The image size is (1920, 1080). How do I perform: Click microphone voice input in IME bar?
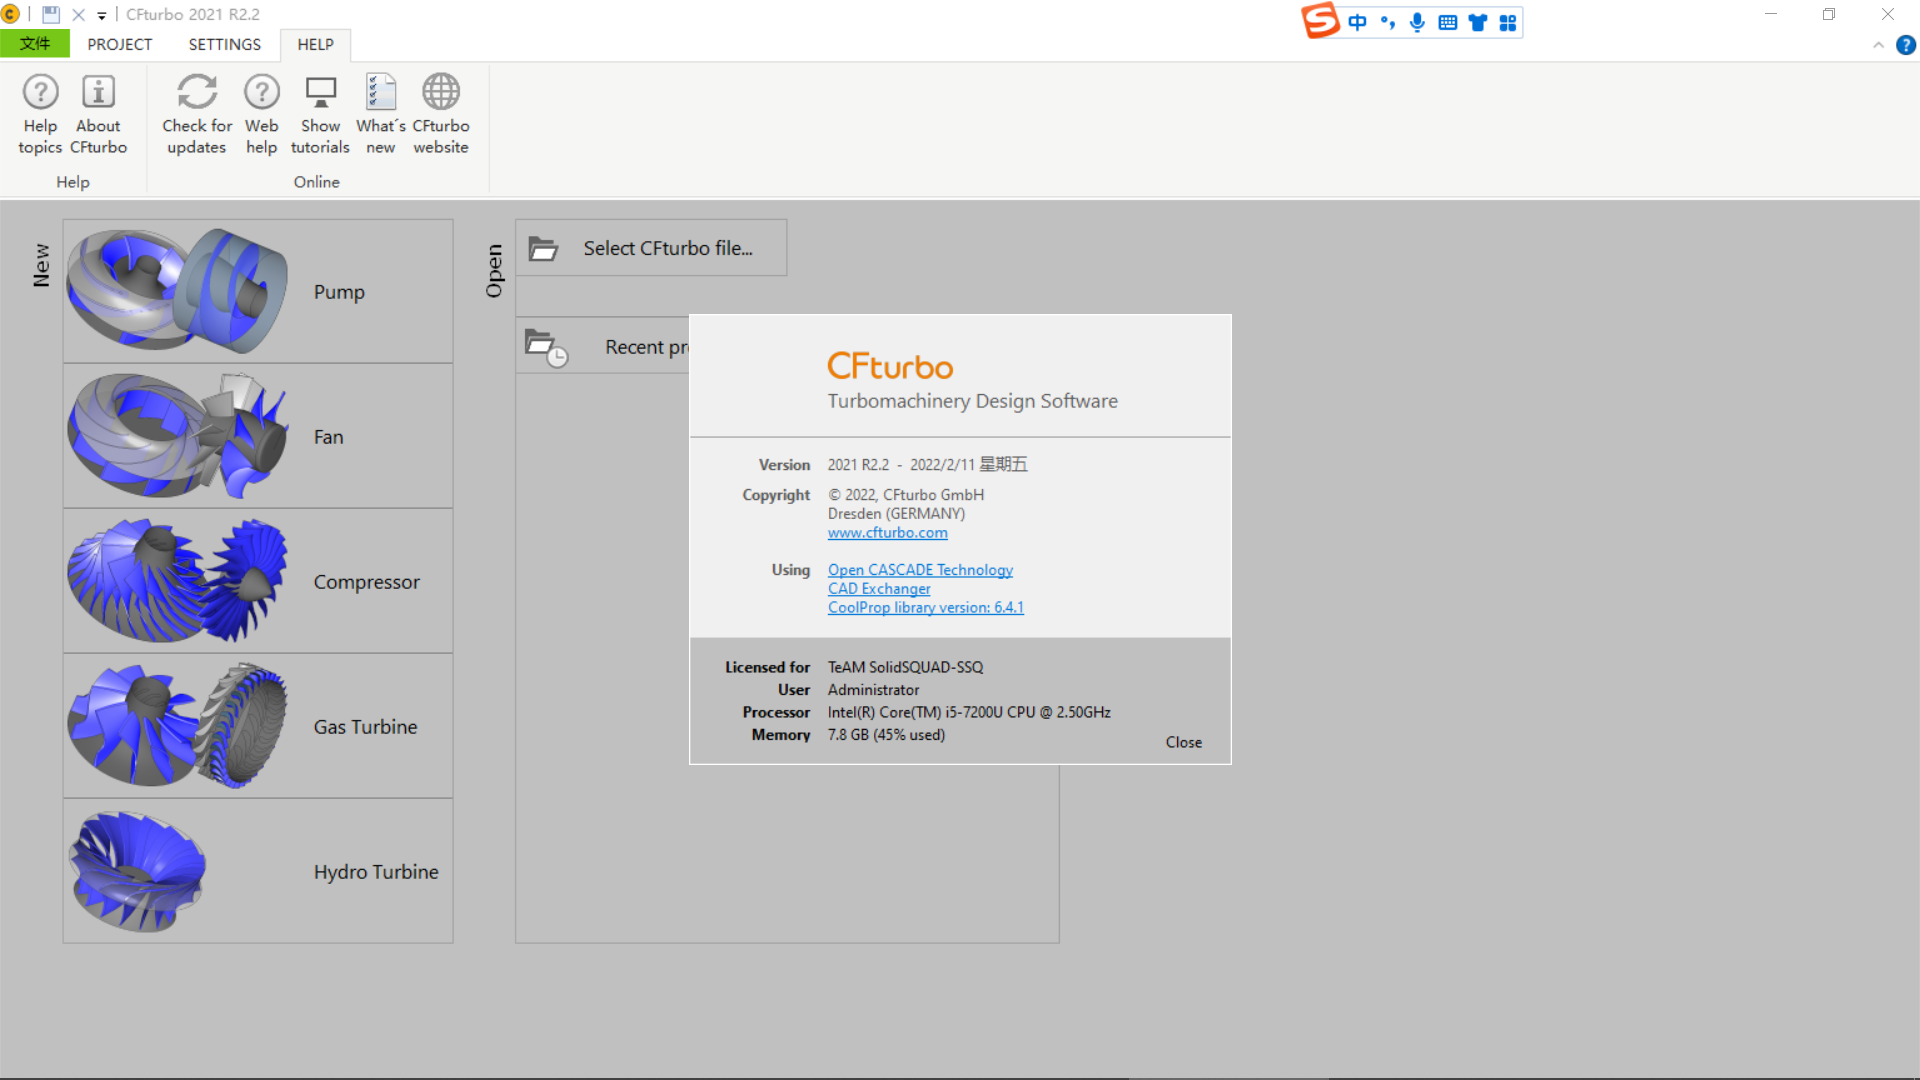(1417, 22)
